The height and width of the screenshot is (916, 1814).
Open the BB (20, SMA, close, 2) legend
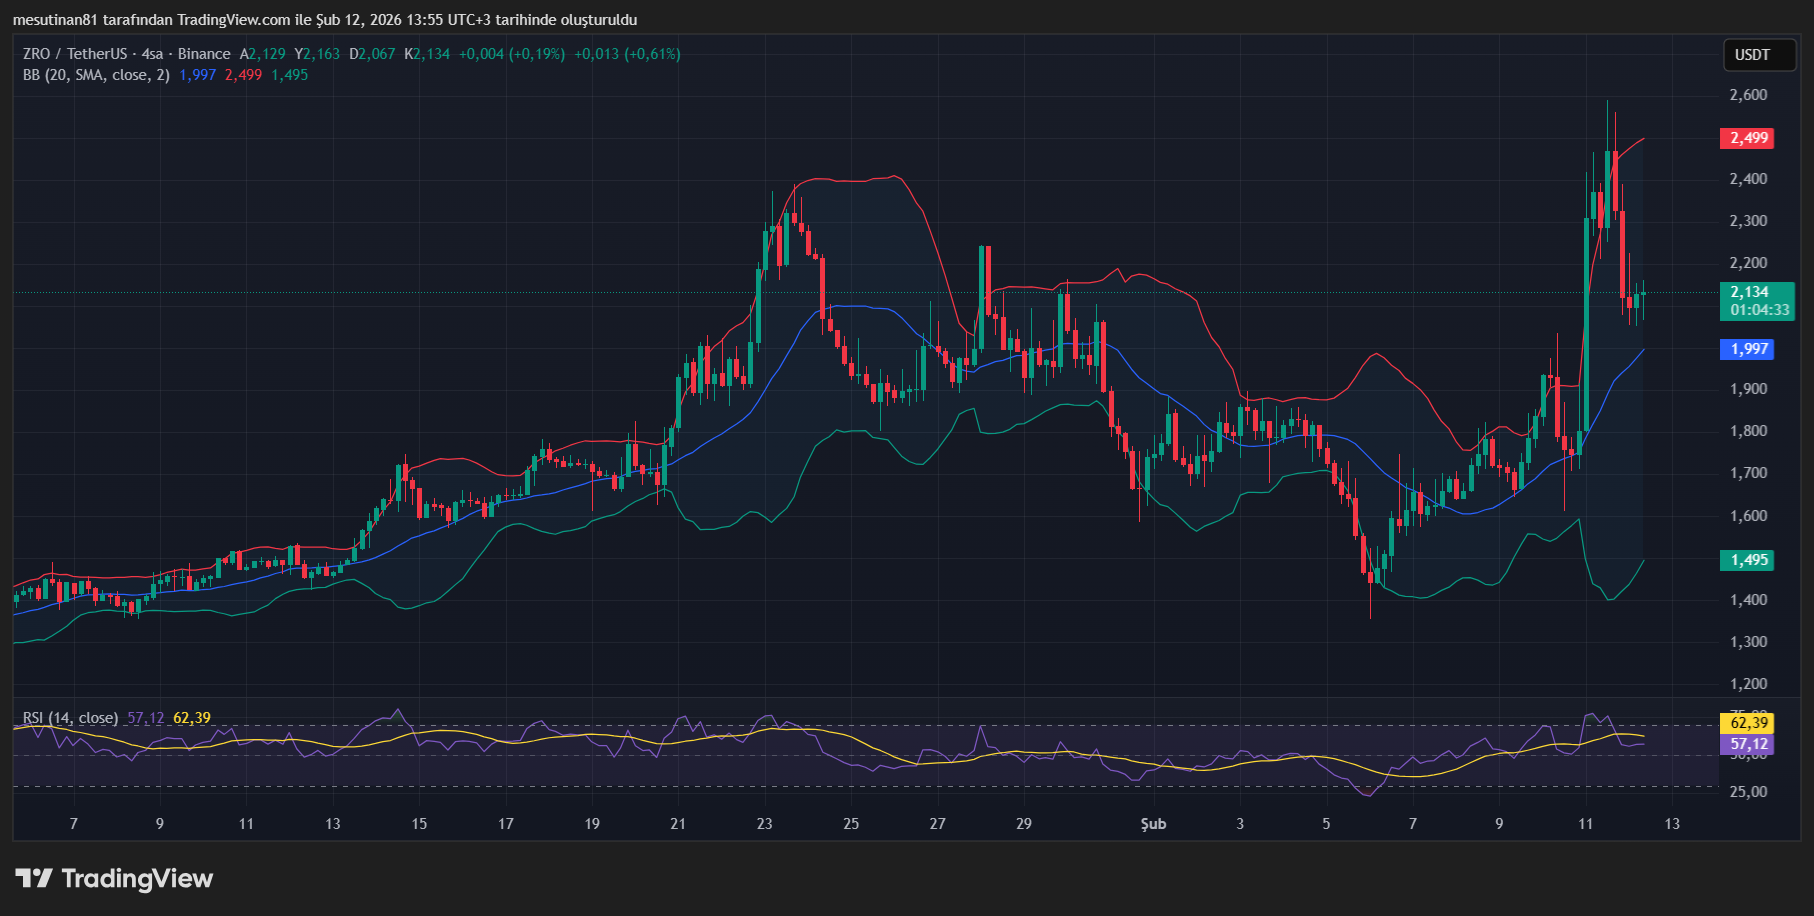96,75
